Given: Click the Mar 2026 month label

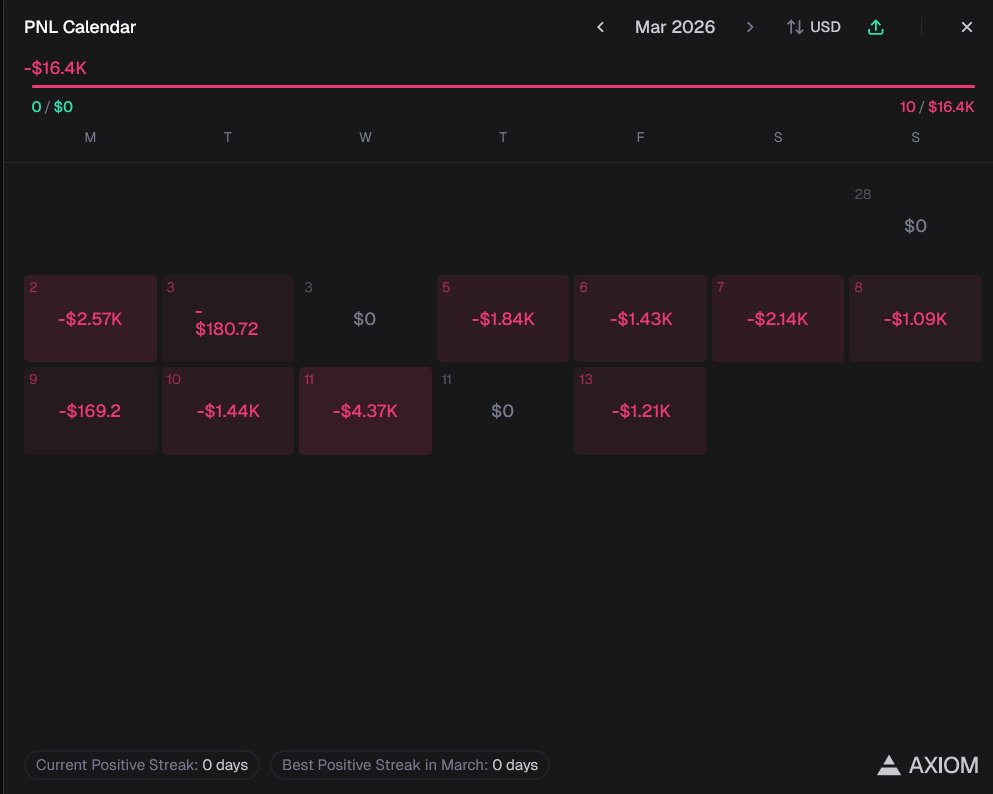Looking at the screenshot, I should [x=675, y=27].
